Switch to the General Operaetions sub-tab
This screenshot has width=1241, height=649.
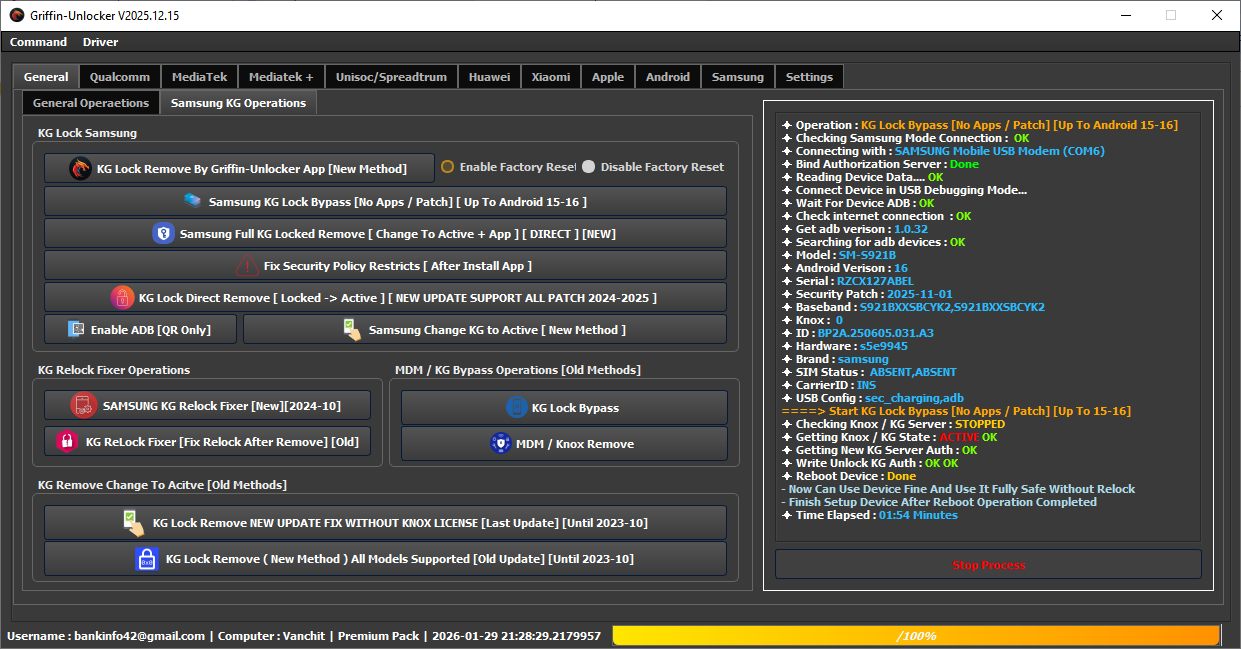(x=91, y=103)
